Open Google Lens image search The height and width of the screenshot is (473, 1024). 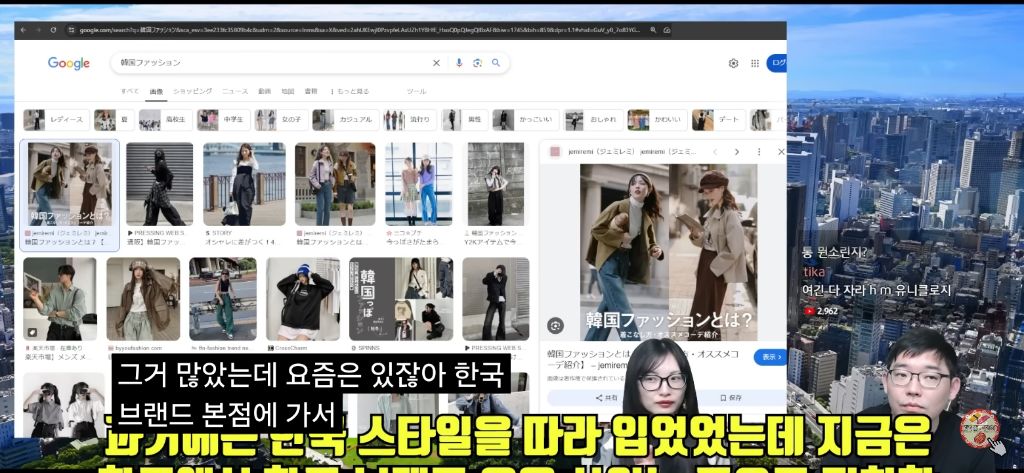click(477, 63)
